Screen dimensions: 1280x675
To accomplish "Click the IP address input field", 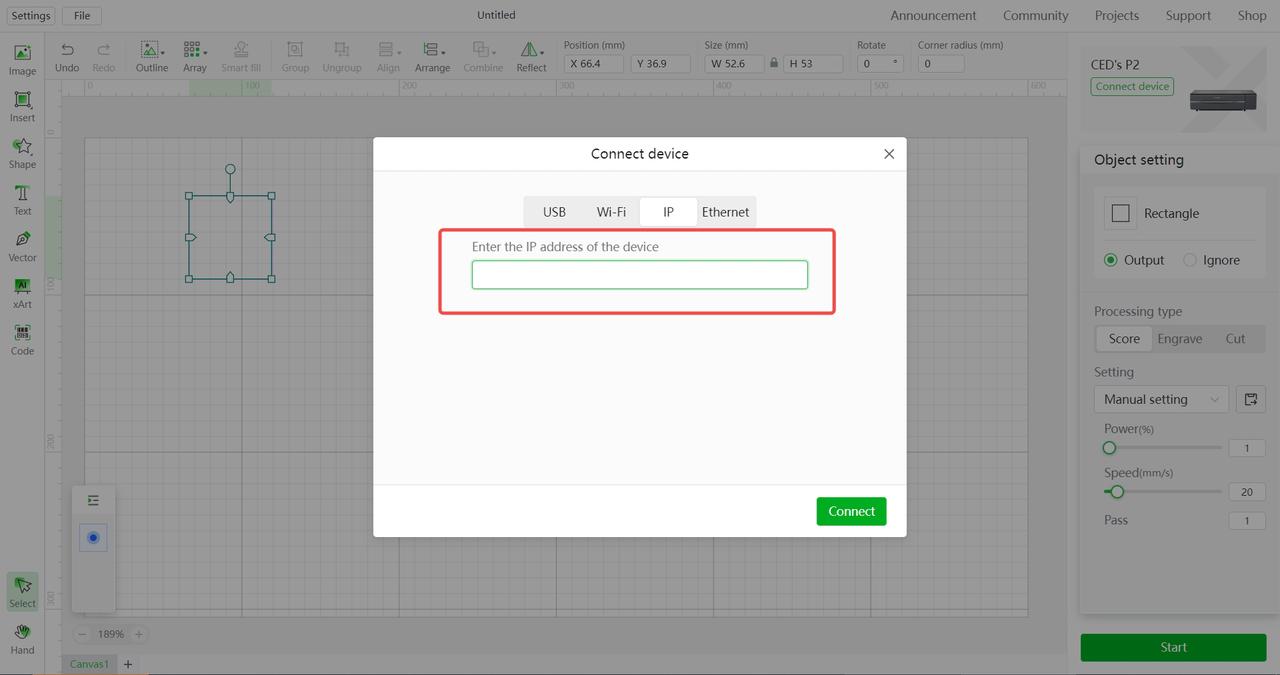I will point(640,275).
